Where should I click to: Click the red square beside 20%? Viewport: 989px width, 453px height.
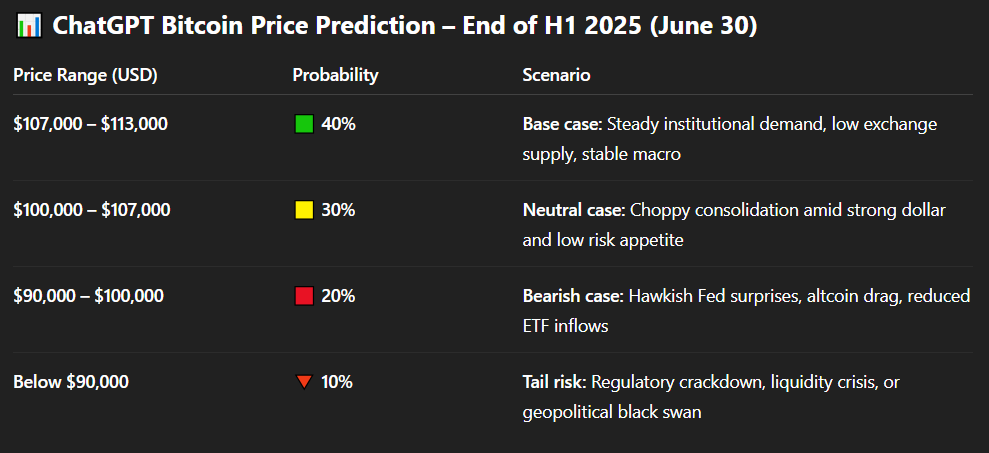tap(304, 296)
